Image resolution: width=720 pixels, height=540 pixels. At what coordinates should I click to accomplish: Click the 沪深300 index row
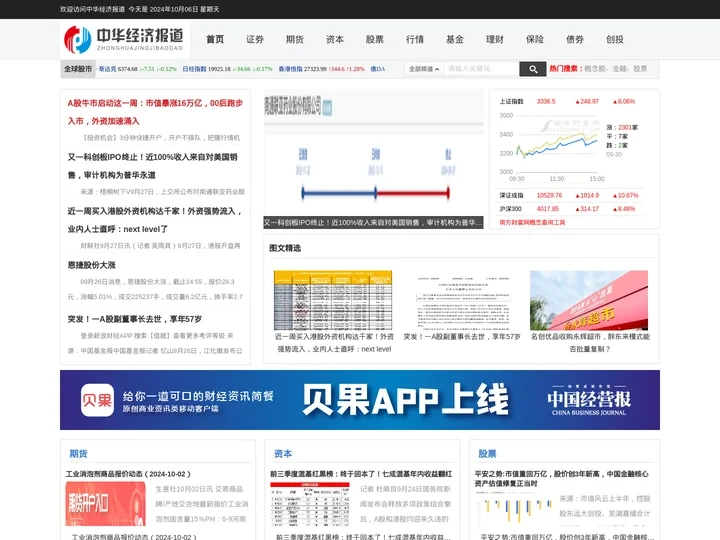(569, 209)
